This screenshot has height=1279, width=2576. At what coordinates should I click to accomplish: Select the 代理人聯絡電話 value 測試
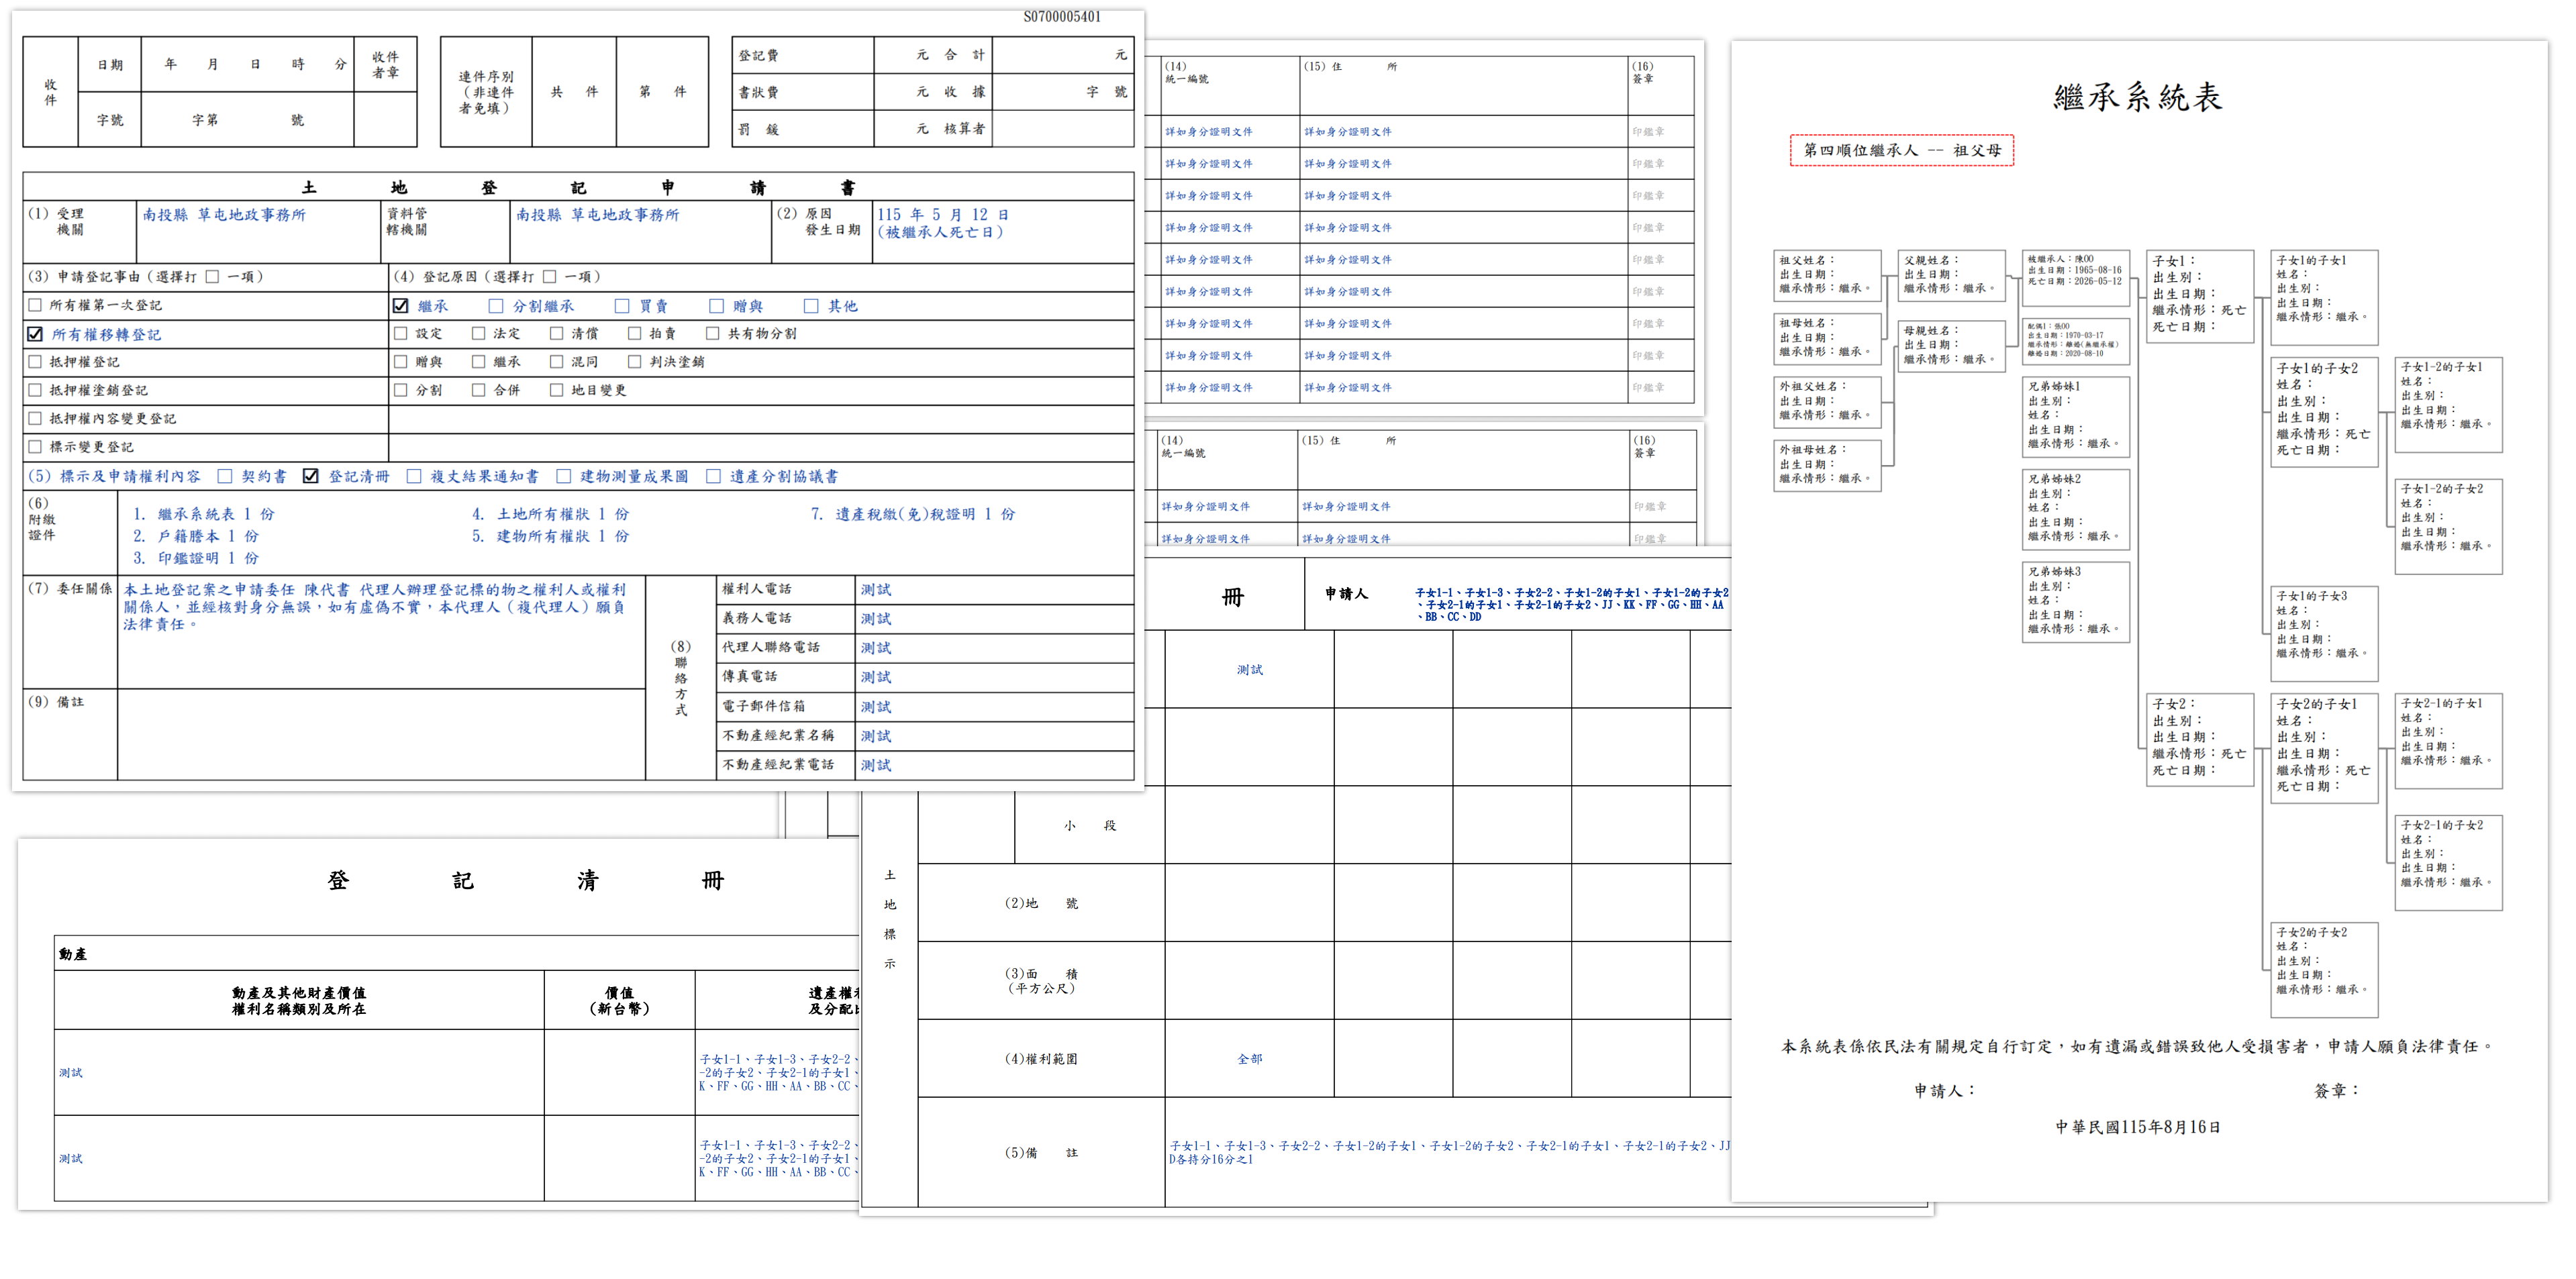pyautogui.click(x=876, y=648)
